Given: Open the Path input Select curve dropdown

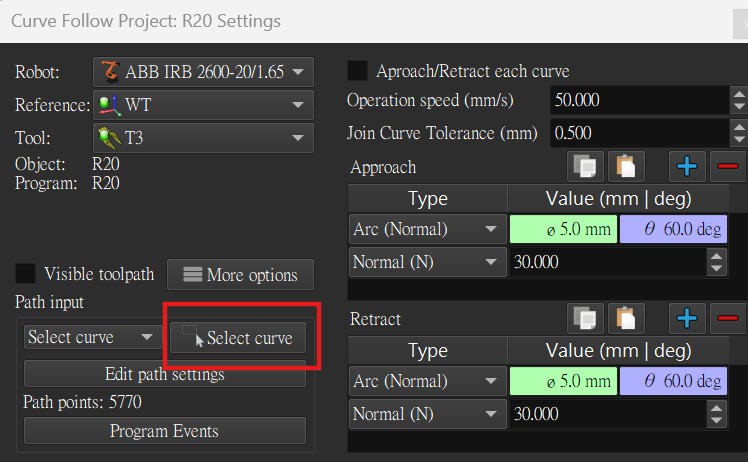Looking at the screenshot, I should [x=93, y=337].
